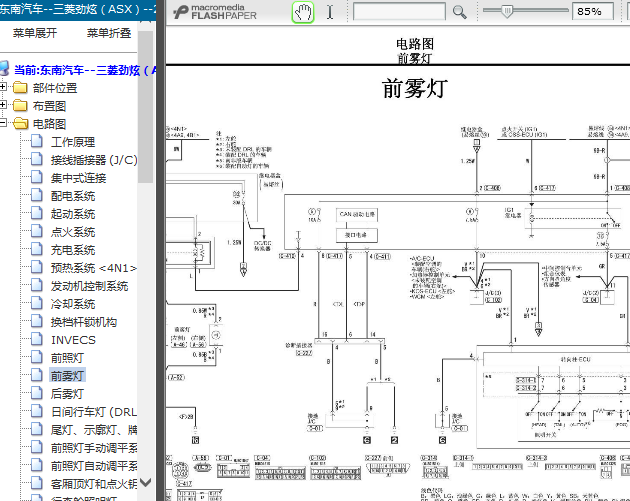Open the 日间行车灯 (DRL page
Image resolution: width=630 pixels, height=501 pixels.
pyautogui.click(x=94, y=412)
